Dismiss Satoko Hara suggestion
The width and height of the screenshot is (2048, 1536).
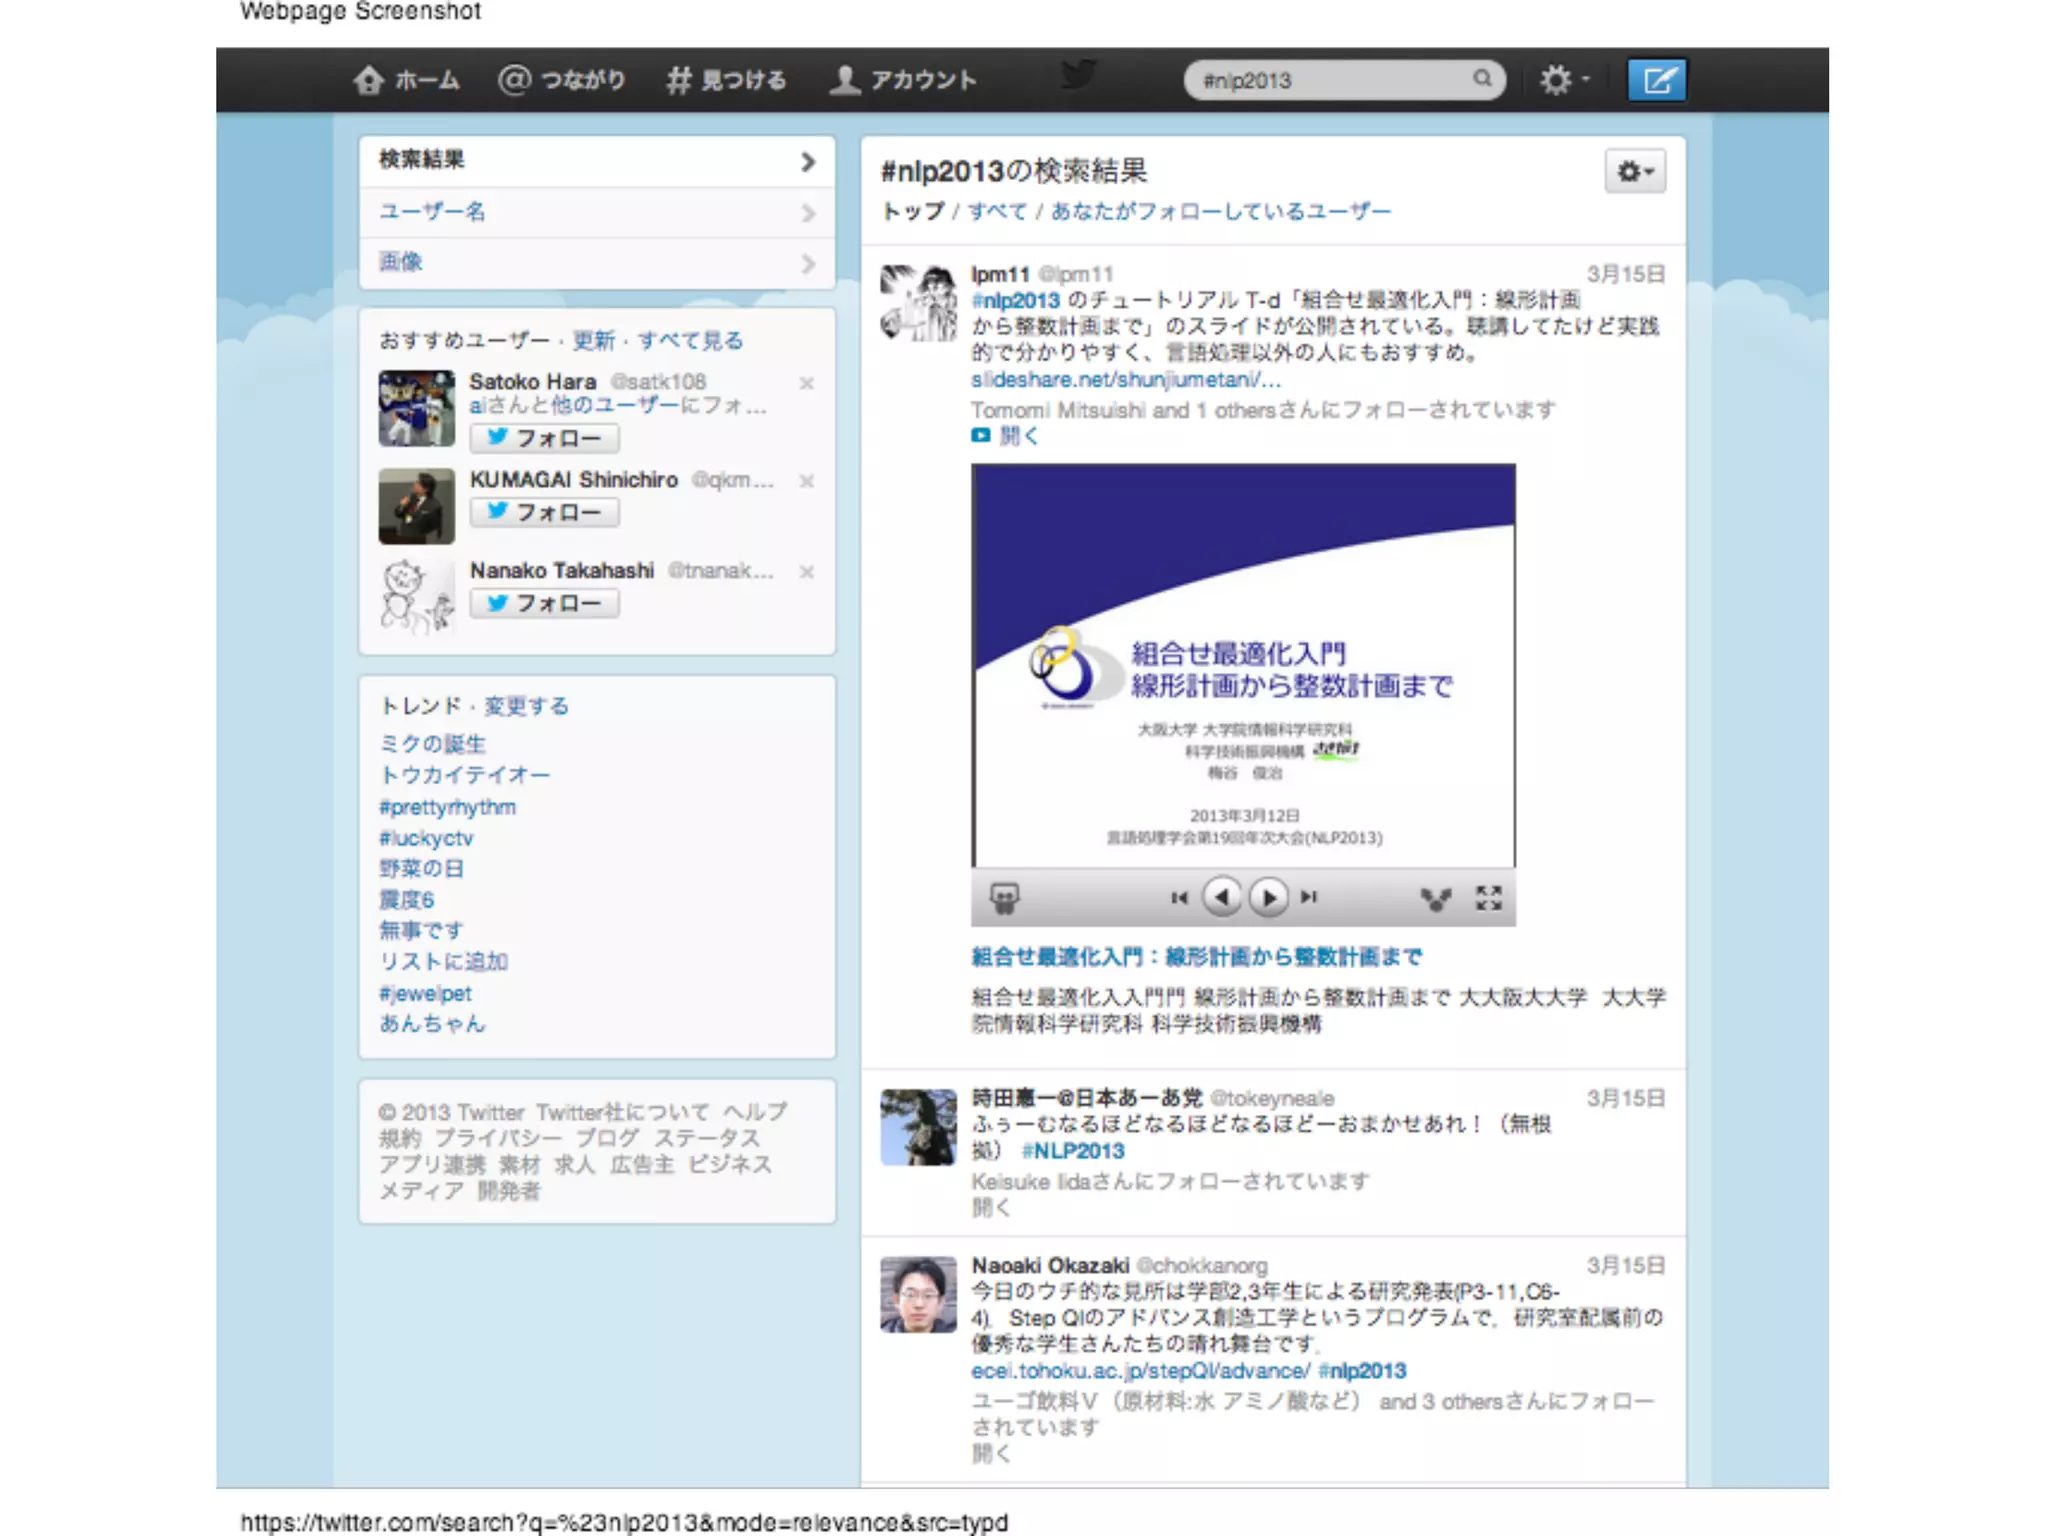[x=807, y=383]
